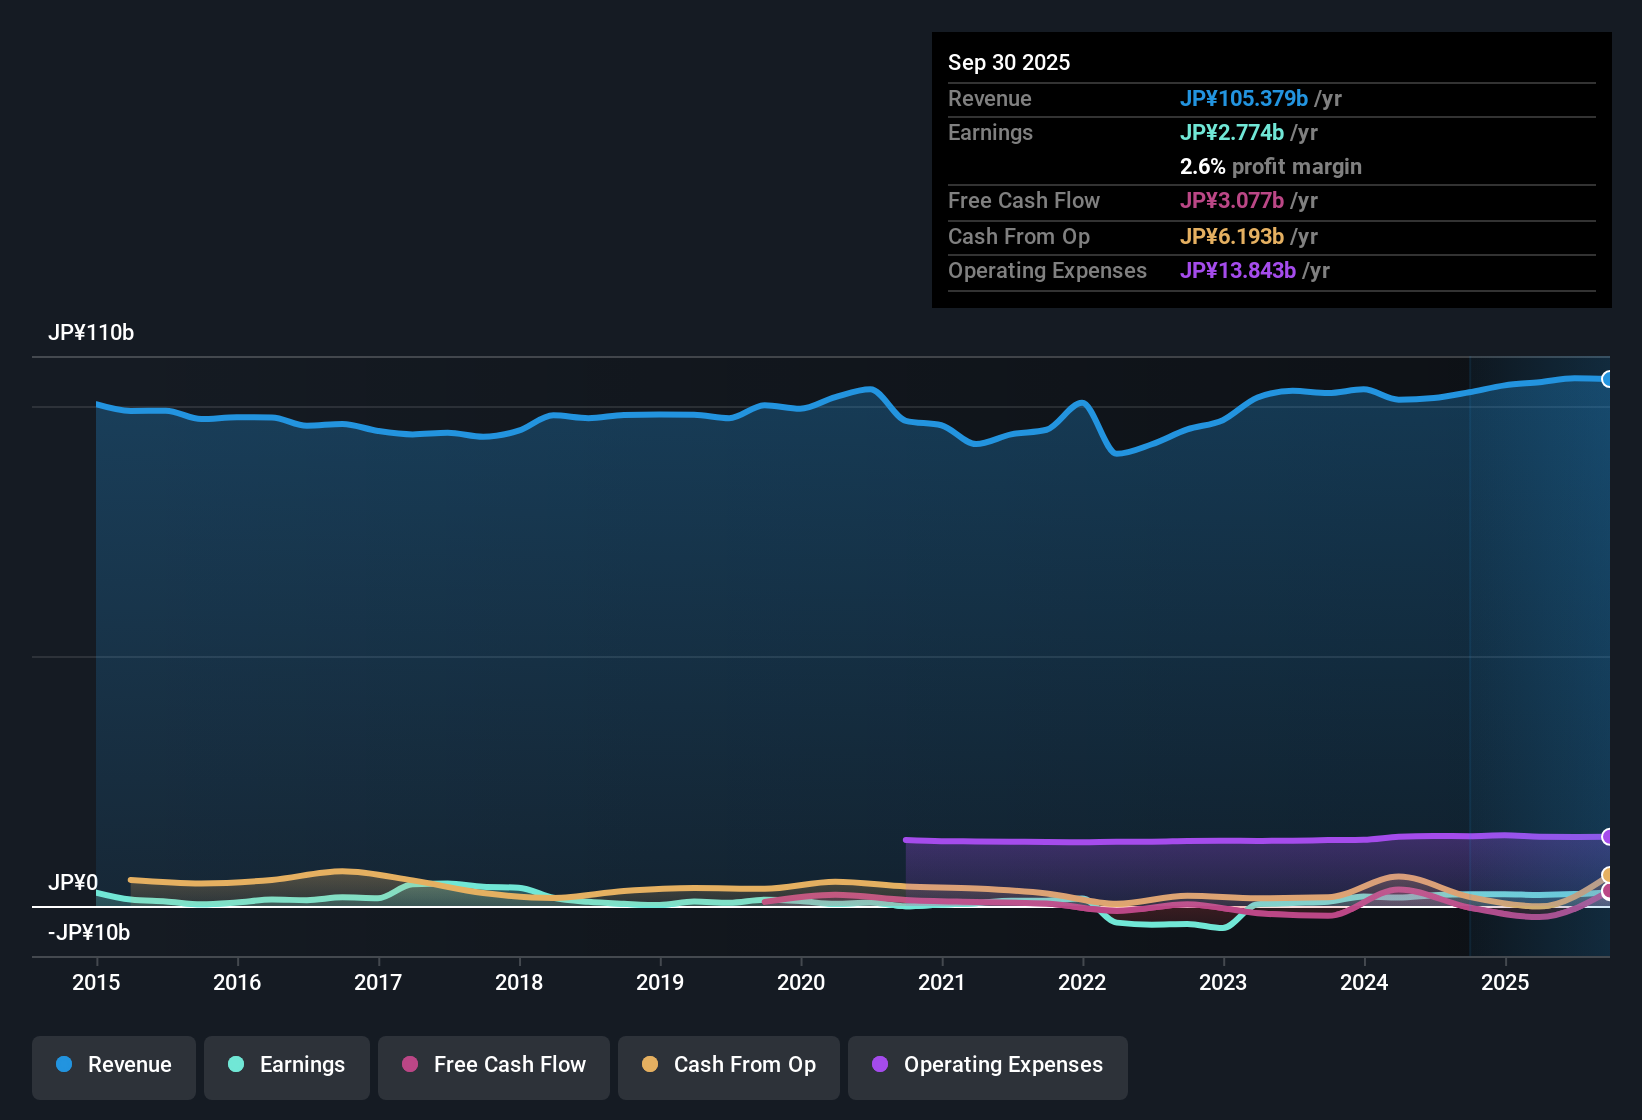
Task: Click the JP¥2.774b Earnings value
Action: click(1233, 132)
